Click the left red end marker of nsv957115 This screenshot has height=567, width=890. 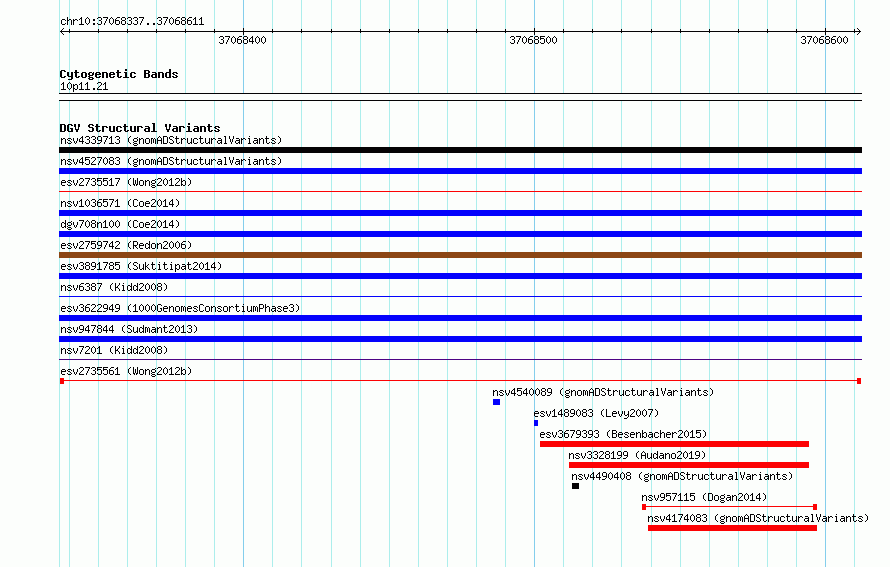(x=644, y=507)
